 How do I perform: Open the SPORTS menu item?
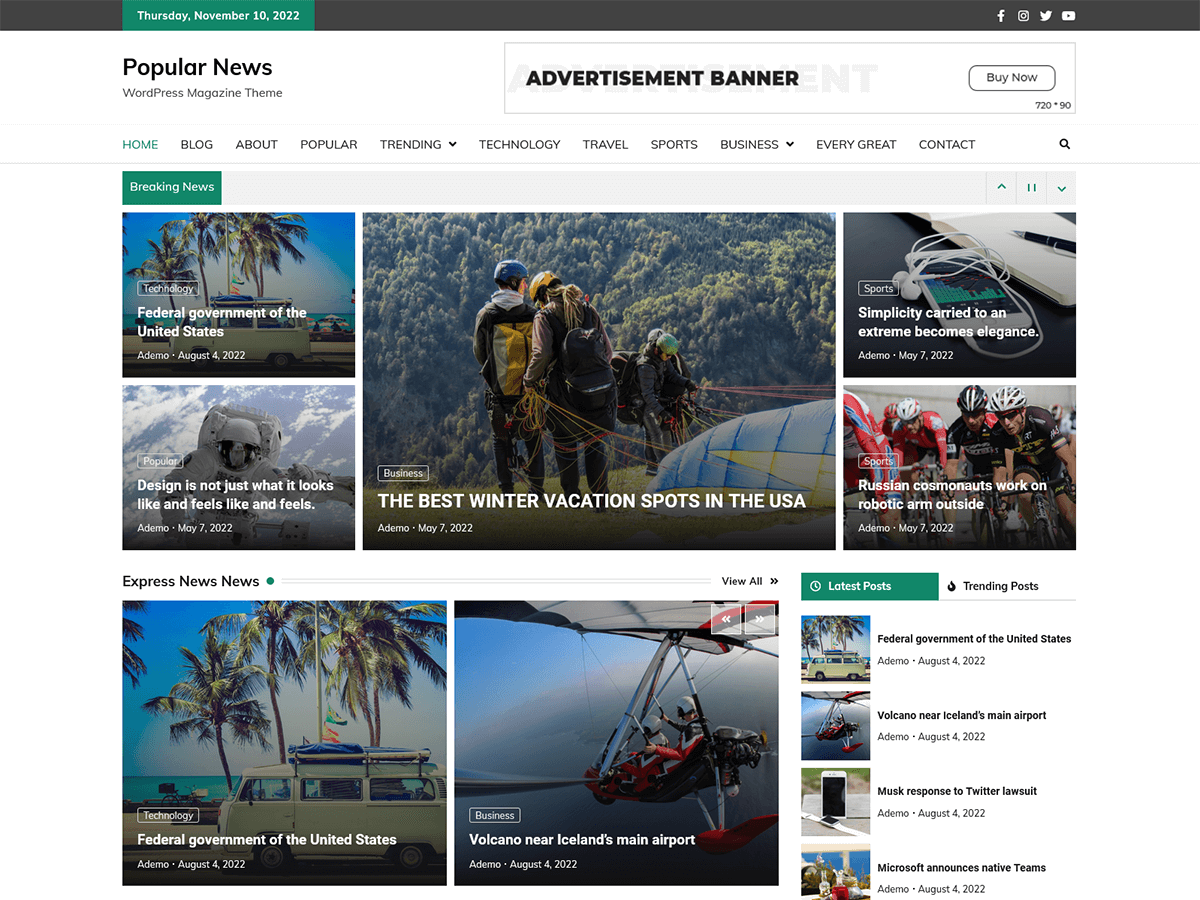[673, 144]
